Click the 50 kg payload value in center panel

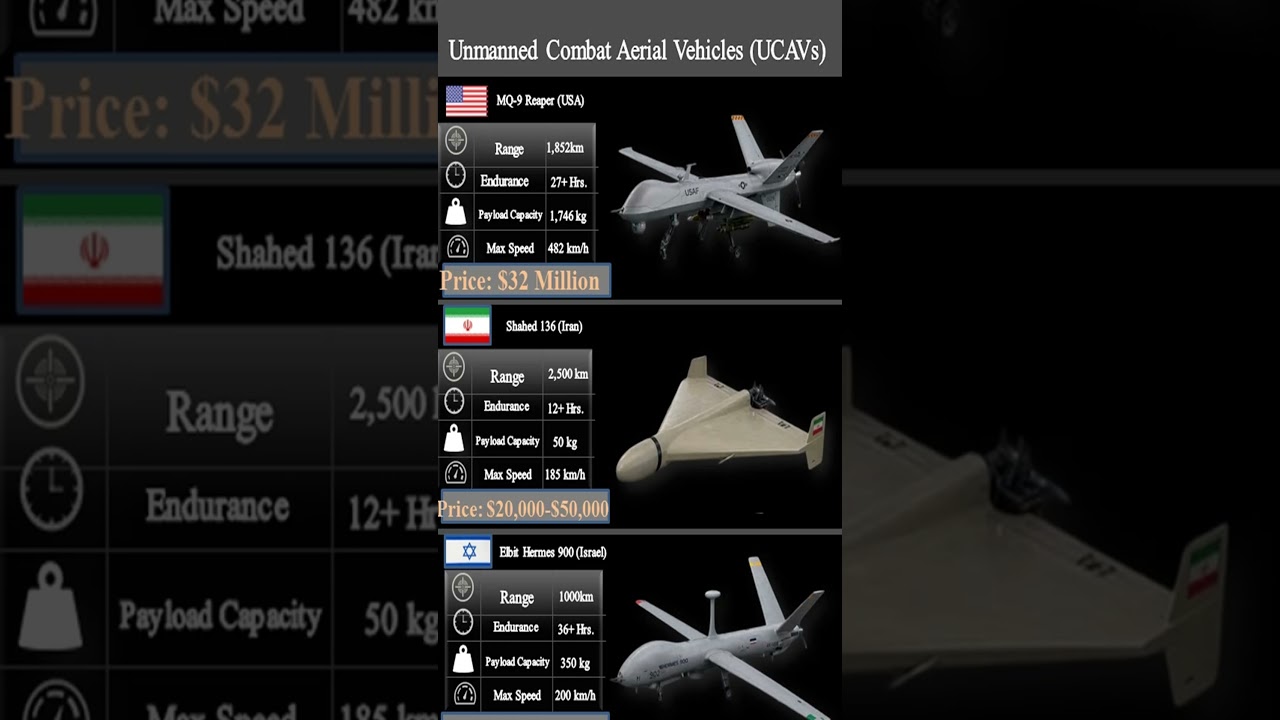point(565,442)
